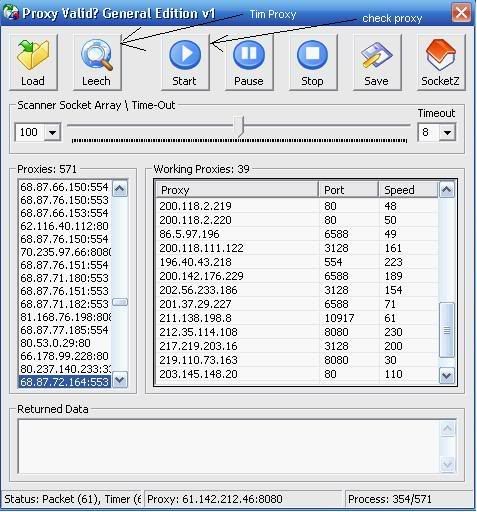Click the Proxies list scroll down arrow

(120, 380)
